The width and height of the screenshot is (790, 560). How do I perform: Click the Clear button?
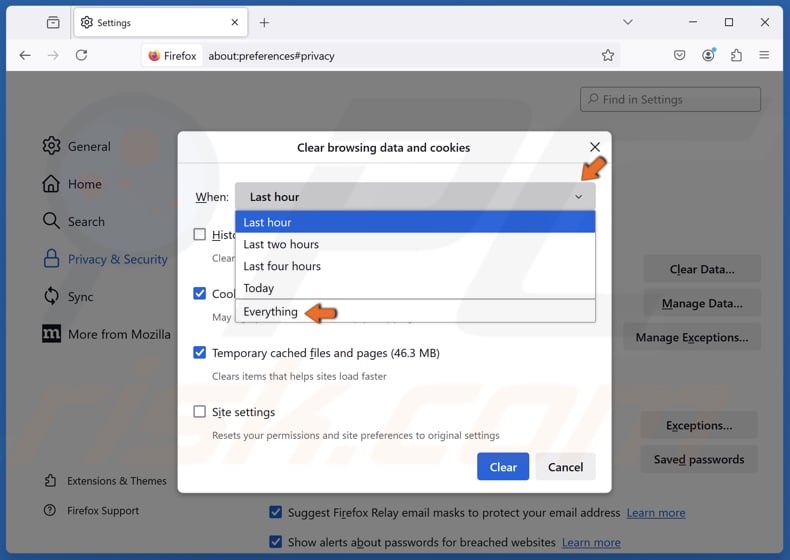[503, 467]
